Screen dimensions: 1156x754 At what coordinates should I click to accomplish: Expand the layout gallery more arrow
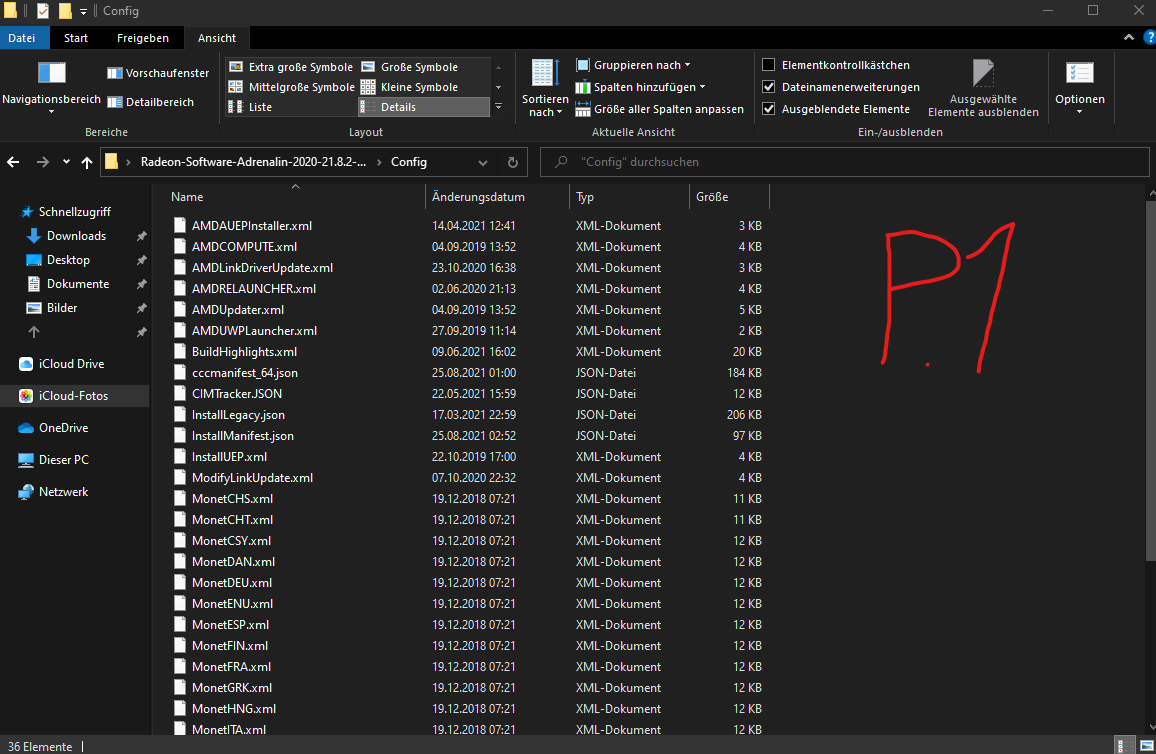pos(498,107)
